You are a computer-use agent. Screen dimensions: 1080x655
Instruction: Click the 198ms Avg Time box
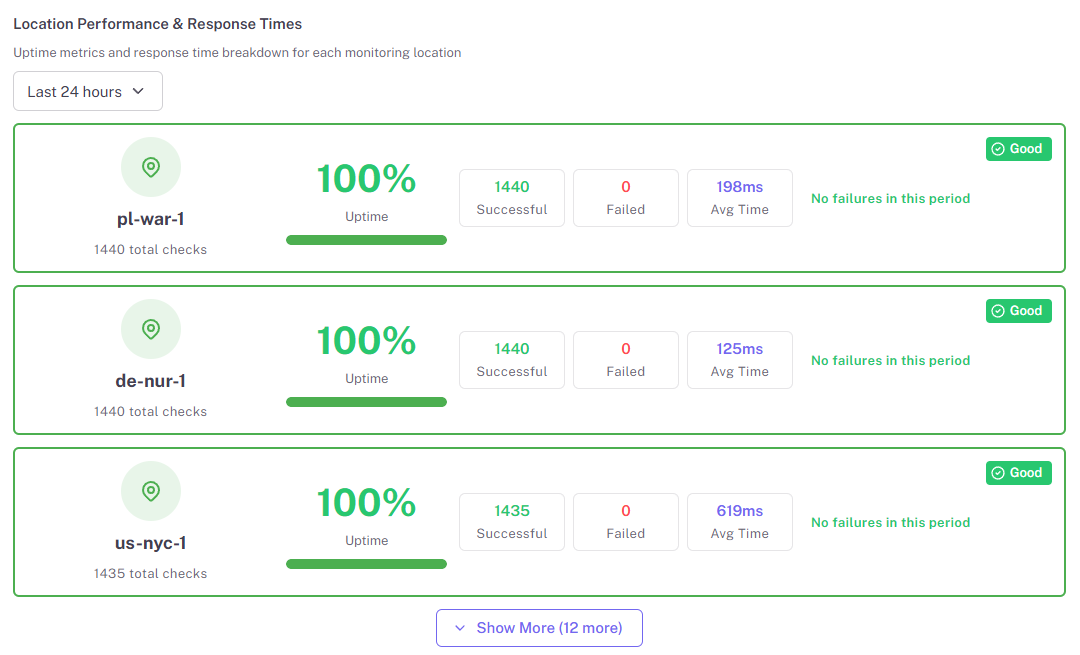click(740, 198)
